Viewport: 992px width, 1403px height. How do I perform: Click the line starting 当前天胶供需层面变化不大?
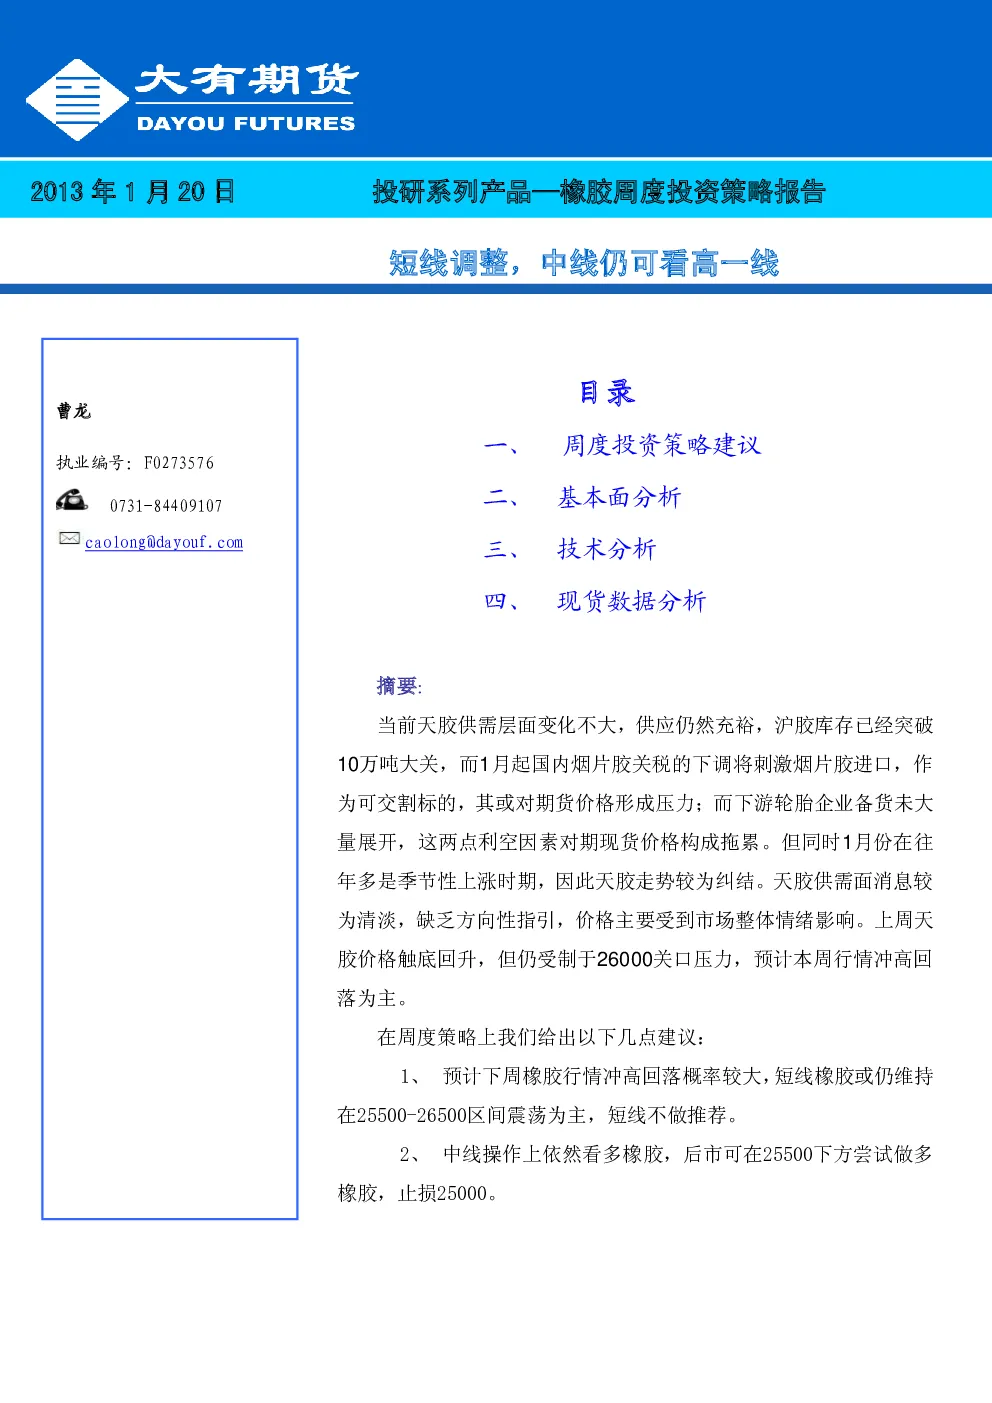(655, 725)
